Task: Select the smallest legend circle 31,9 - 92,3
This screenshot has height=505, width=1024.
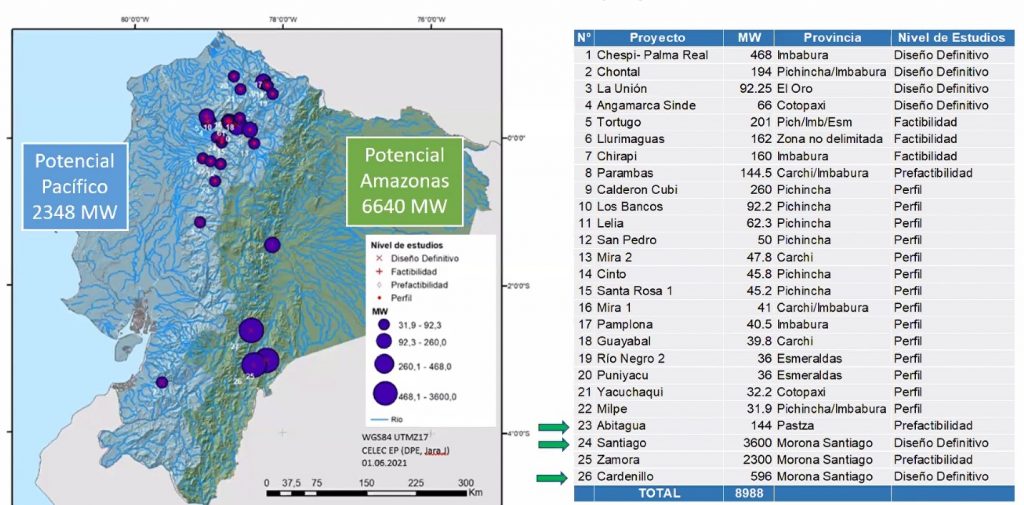Action: click(384, 325)
